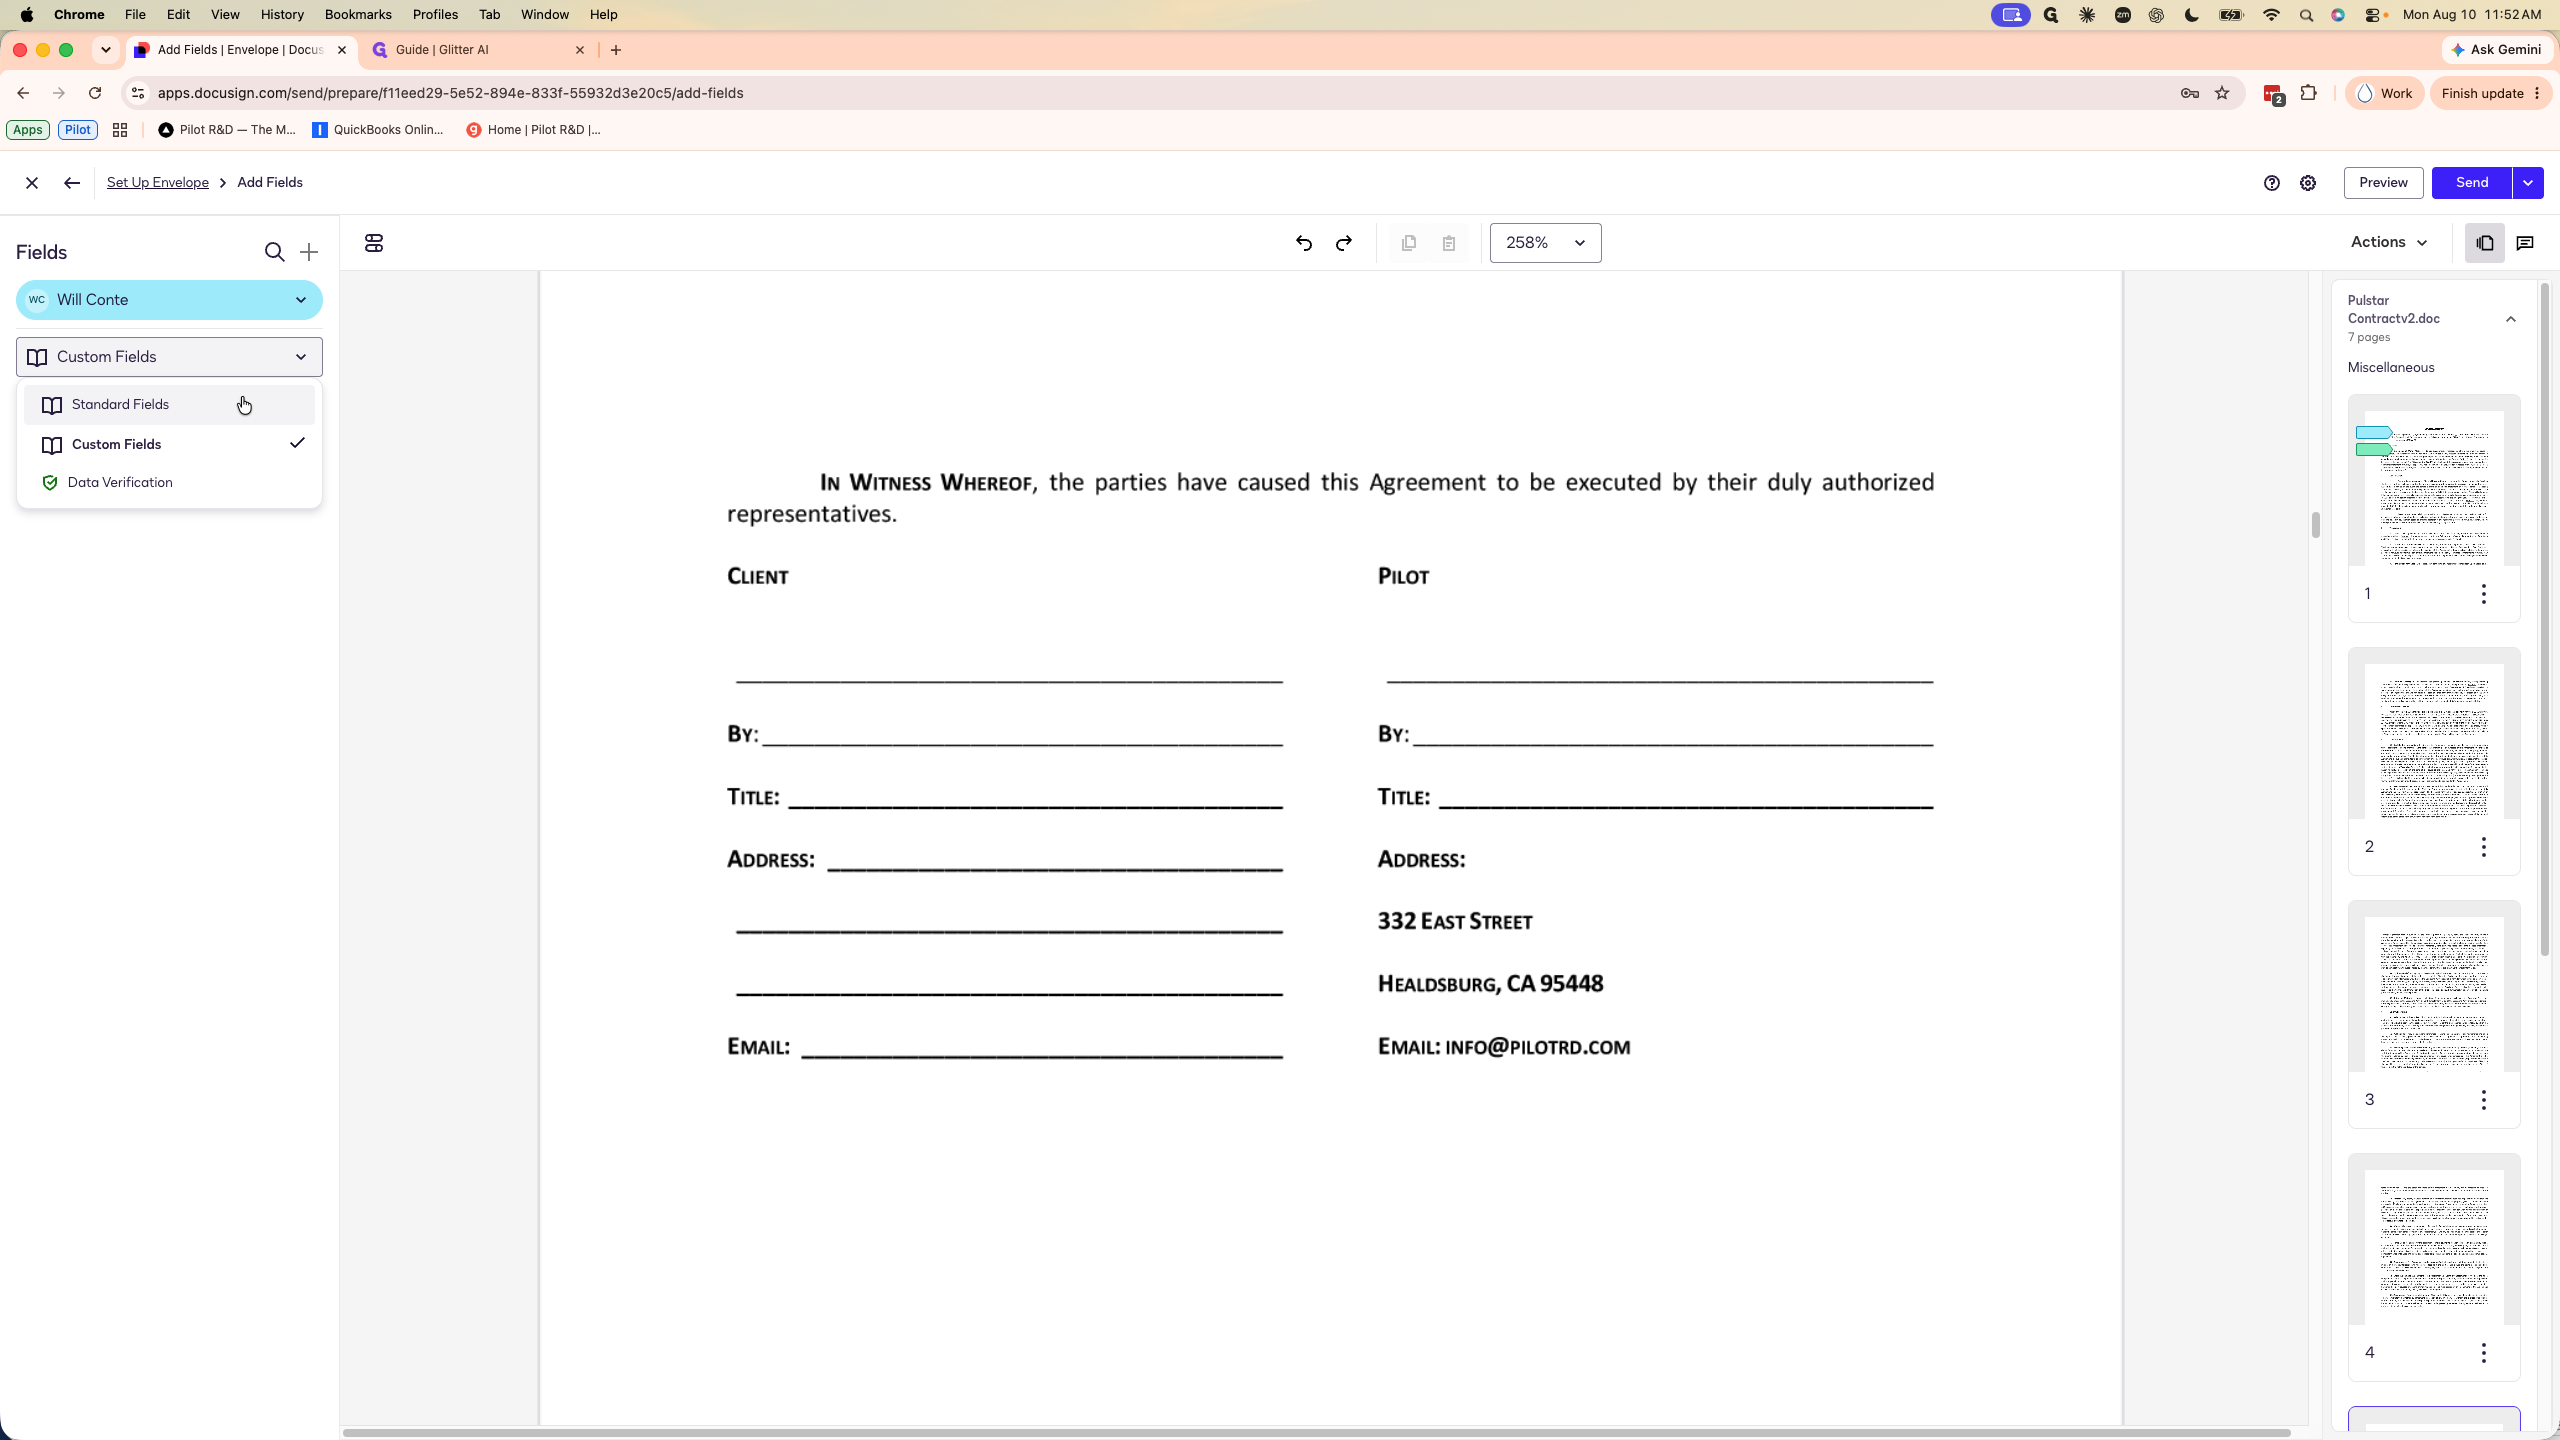The image size is (2560, 1440).
Task: Open Pilot R&D — The M... bookmark
Action: [227, 130]
